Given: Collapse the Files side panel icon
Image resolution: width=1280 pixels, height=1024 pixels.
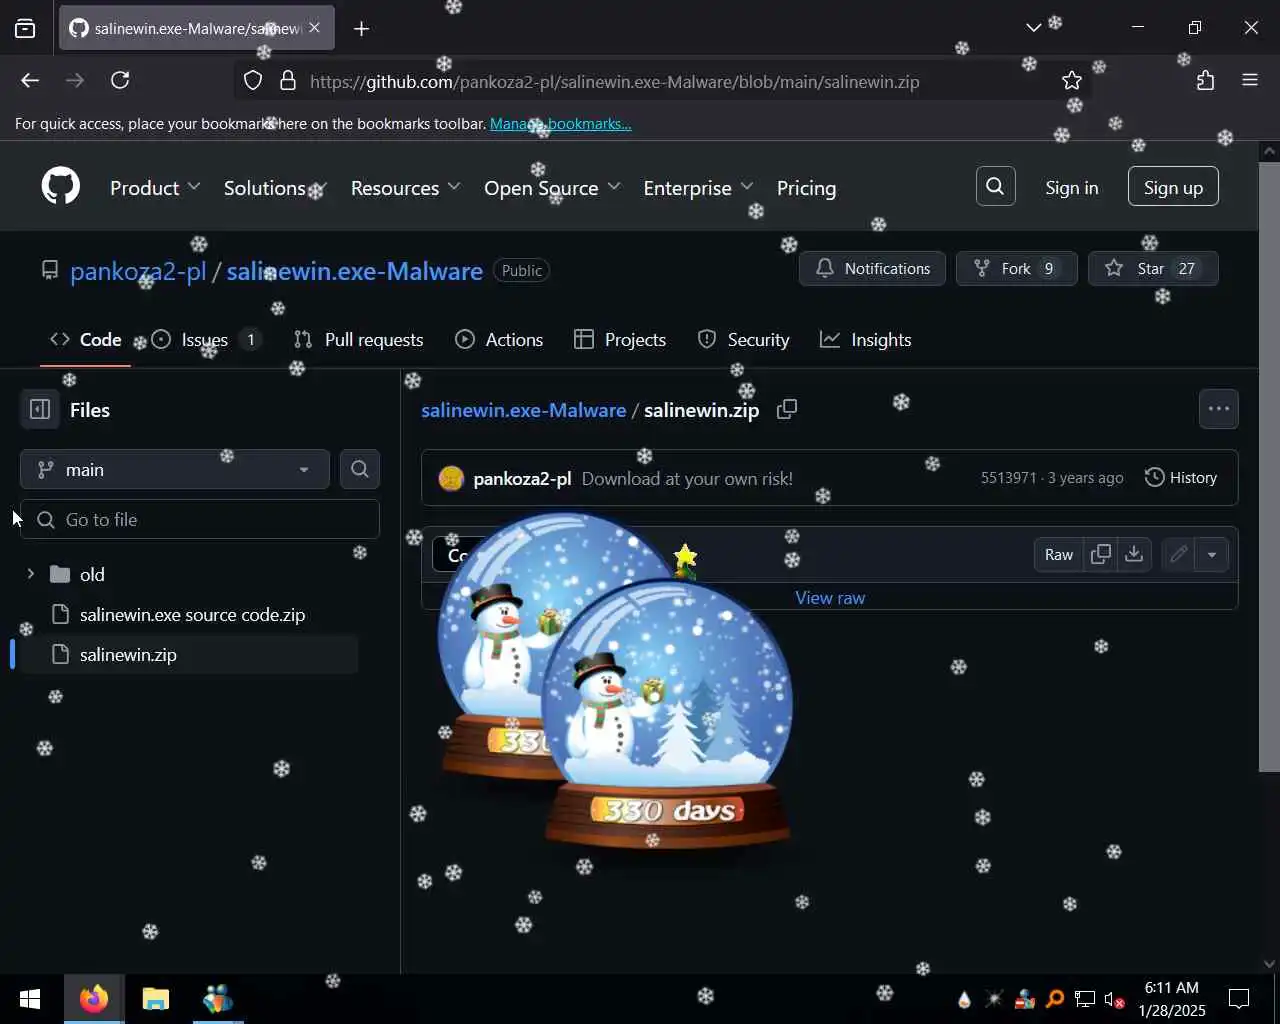Looking at the screenshot, I should click(x=40, y=409).
